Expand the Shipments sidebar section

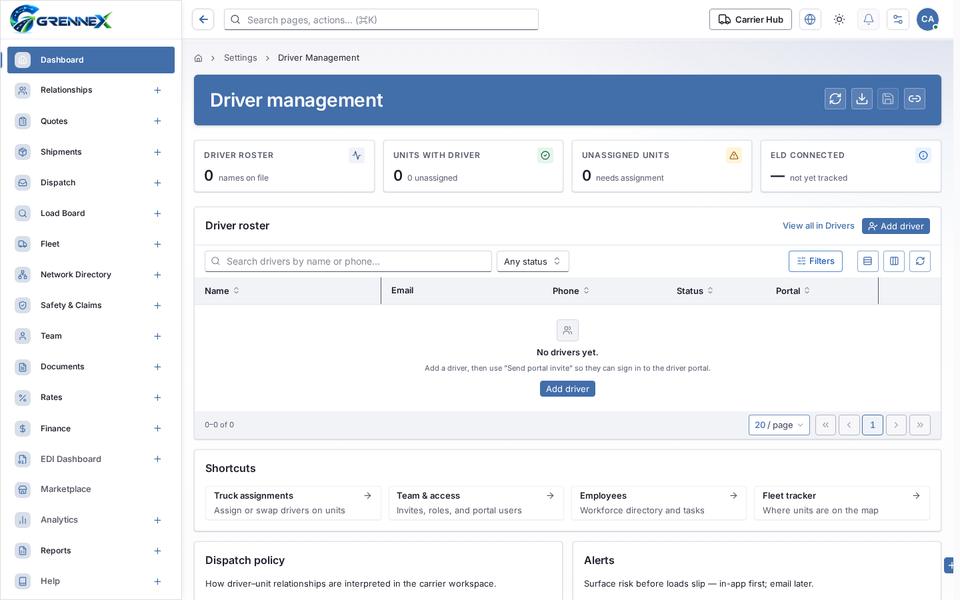(157, 152)
